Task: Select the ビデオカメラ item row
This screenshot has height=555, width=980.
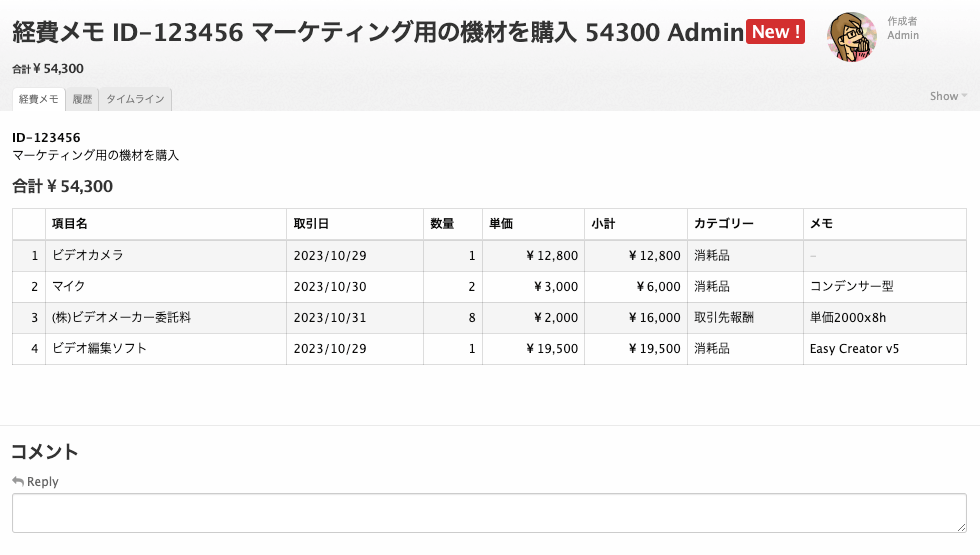Action: coord(489,256)
